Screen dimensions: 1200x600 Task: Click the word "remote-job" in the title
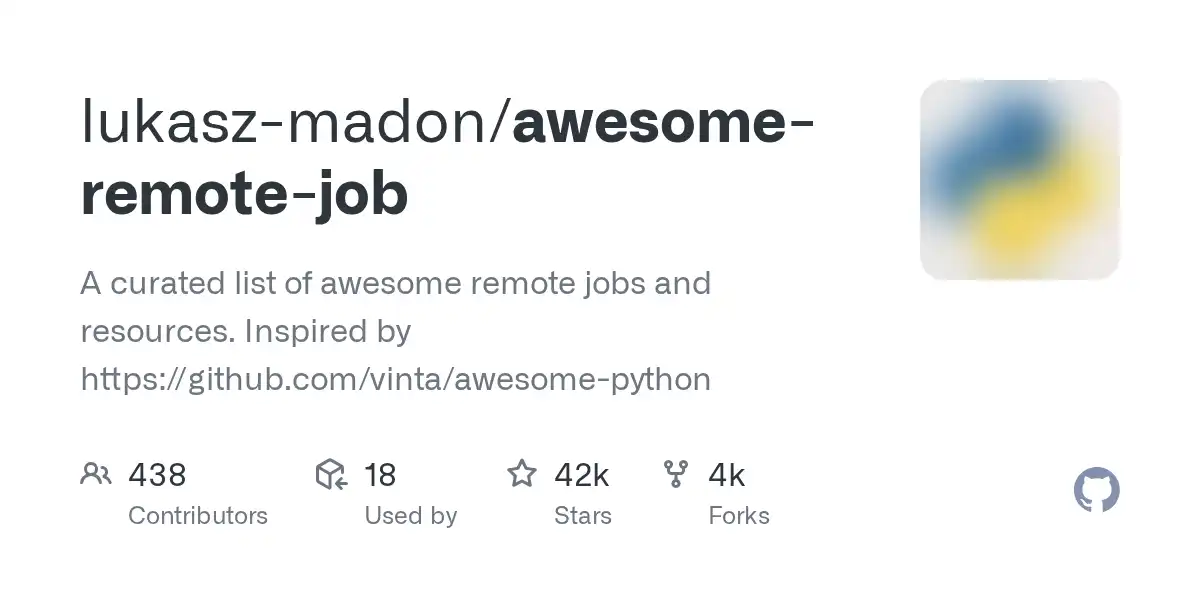click(x=244, y=196)
